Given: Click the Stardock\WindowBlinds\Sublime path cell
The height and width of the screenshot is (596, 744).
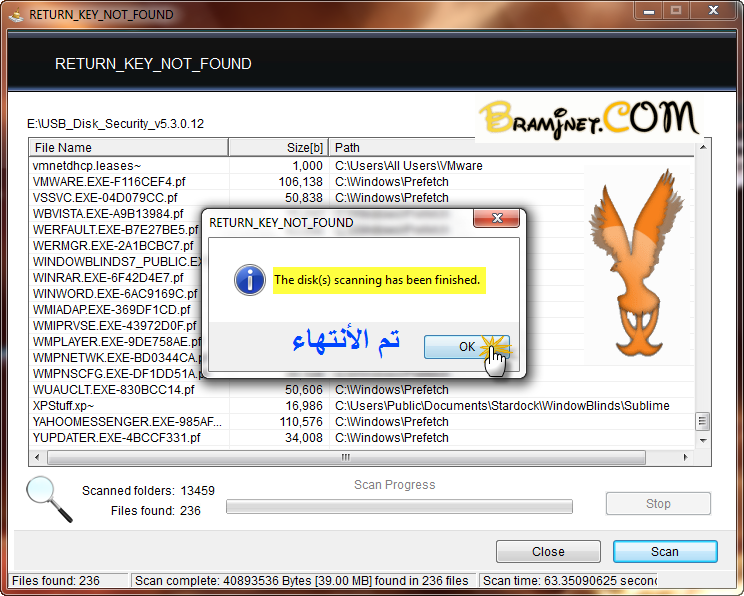Looking at the screenshot, I should pos(502,406).
